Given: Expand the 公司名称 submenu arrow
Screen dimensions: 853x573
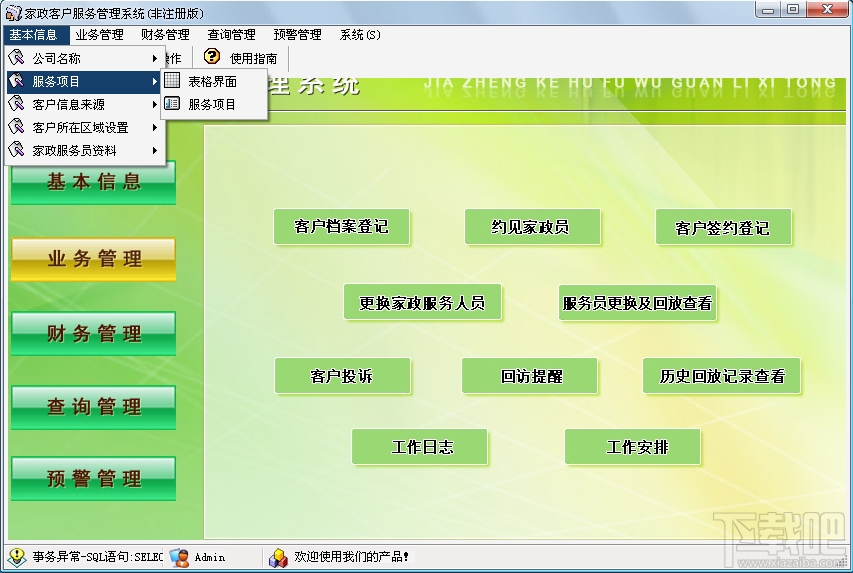Looking at the screenshot, I should click(x=155, y=58).
